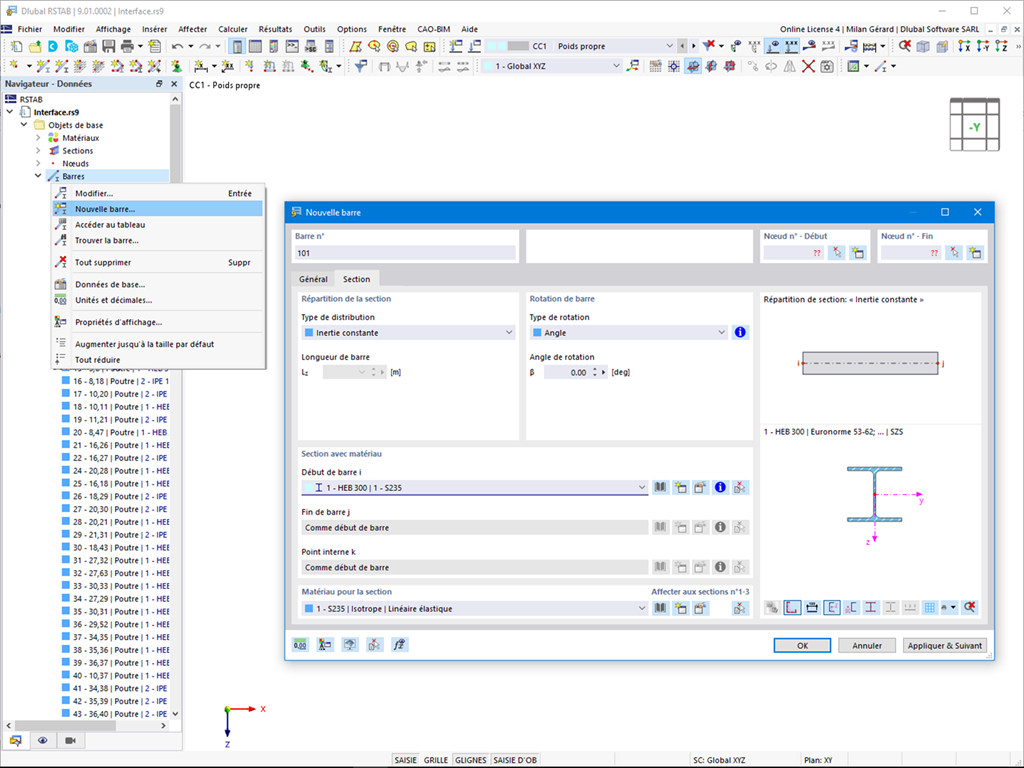
Task: Choose Tout réduire in context menu
Action: point(157,360)
